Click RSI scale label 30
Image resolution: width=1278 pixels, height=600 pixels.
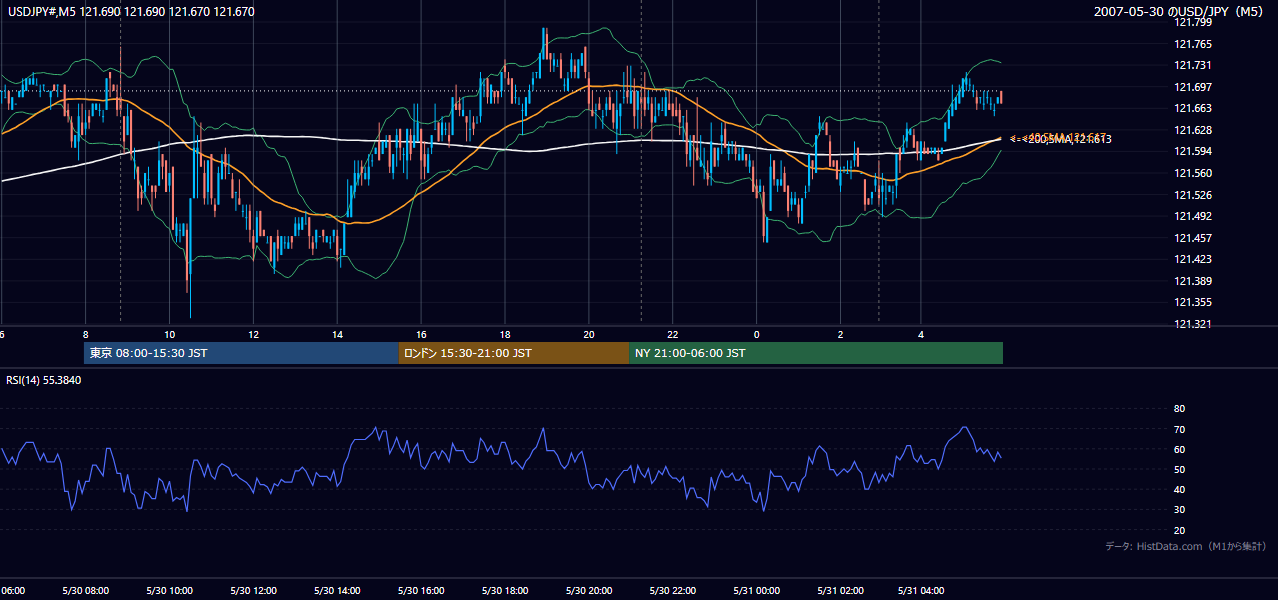[1179, 510]
